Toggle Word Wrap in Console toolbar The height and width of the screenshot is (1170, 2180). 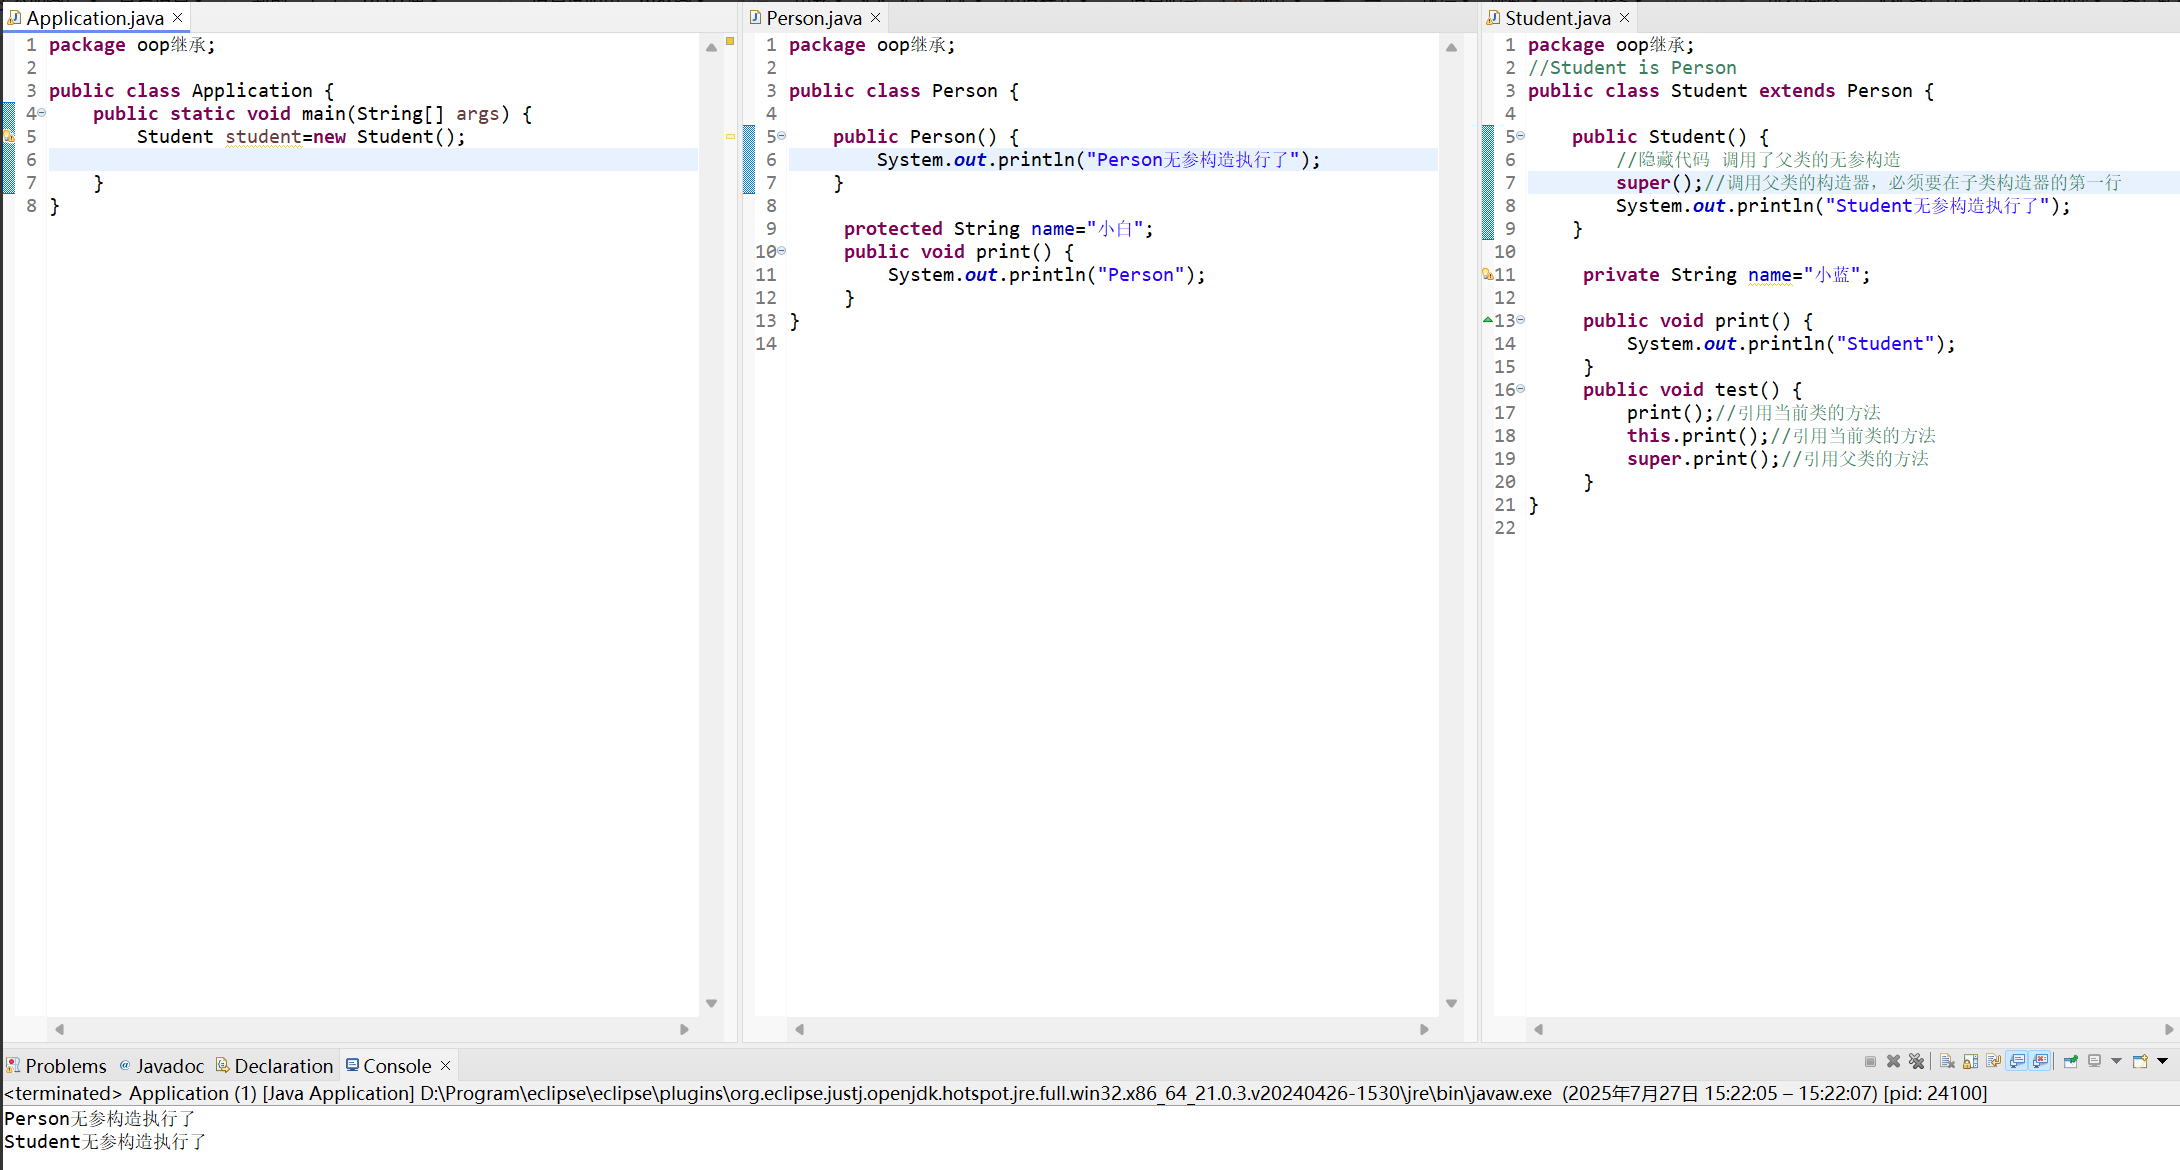point(1993,1061)
